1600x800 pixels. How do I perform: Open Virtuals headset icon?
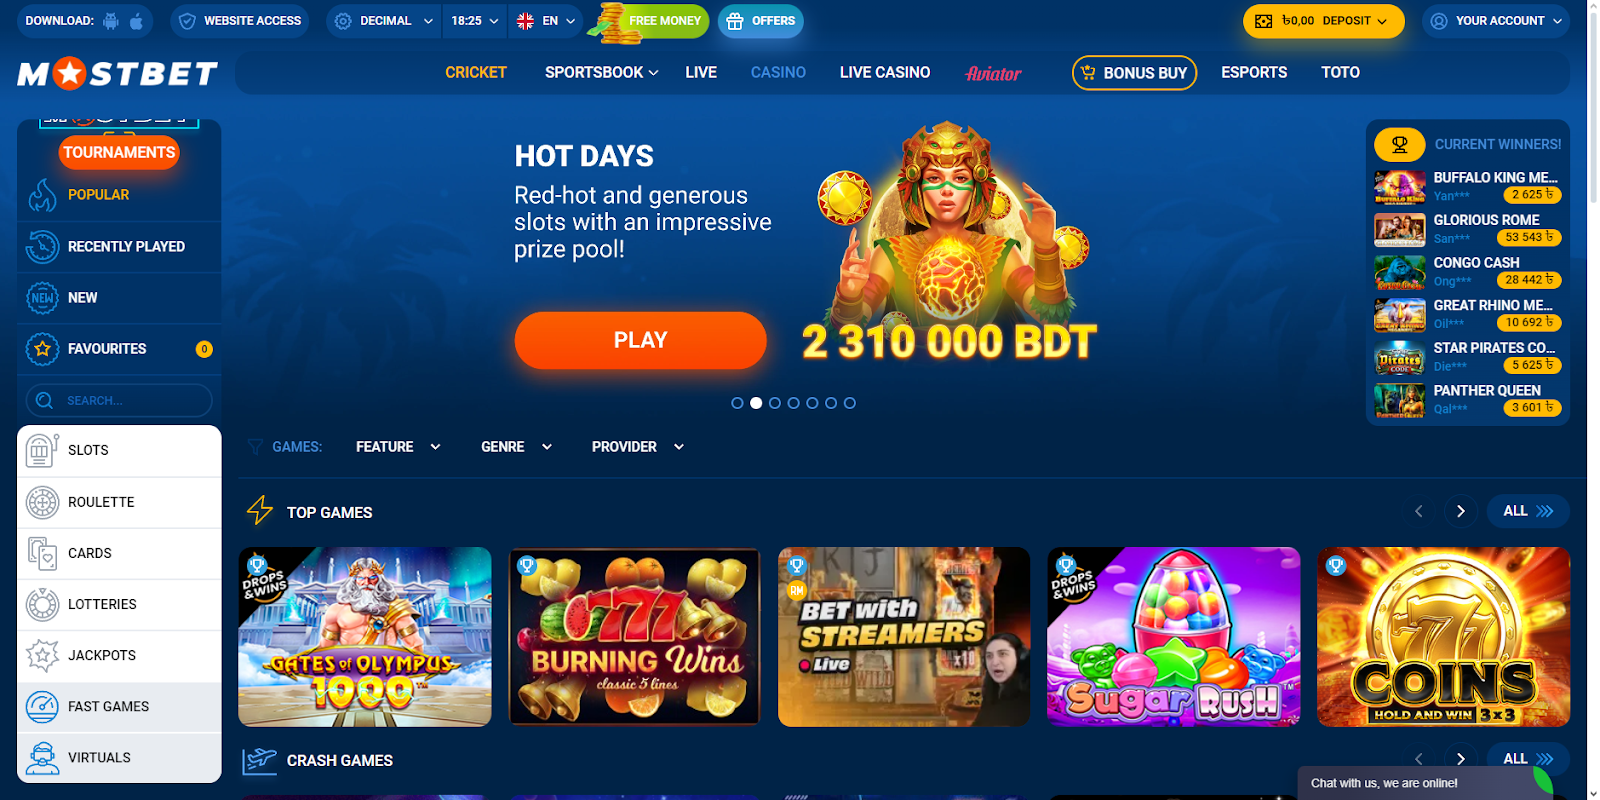(42, 758)
